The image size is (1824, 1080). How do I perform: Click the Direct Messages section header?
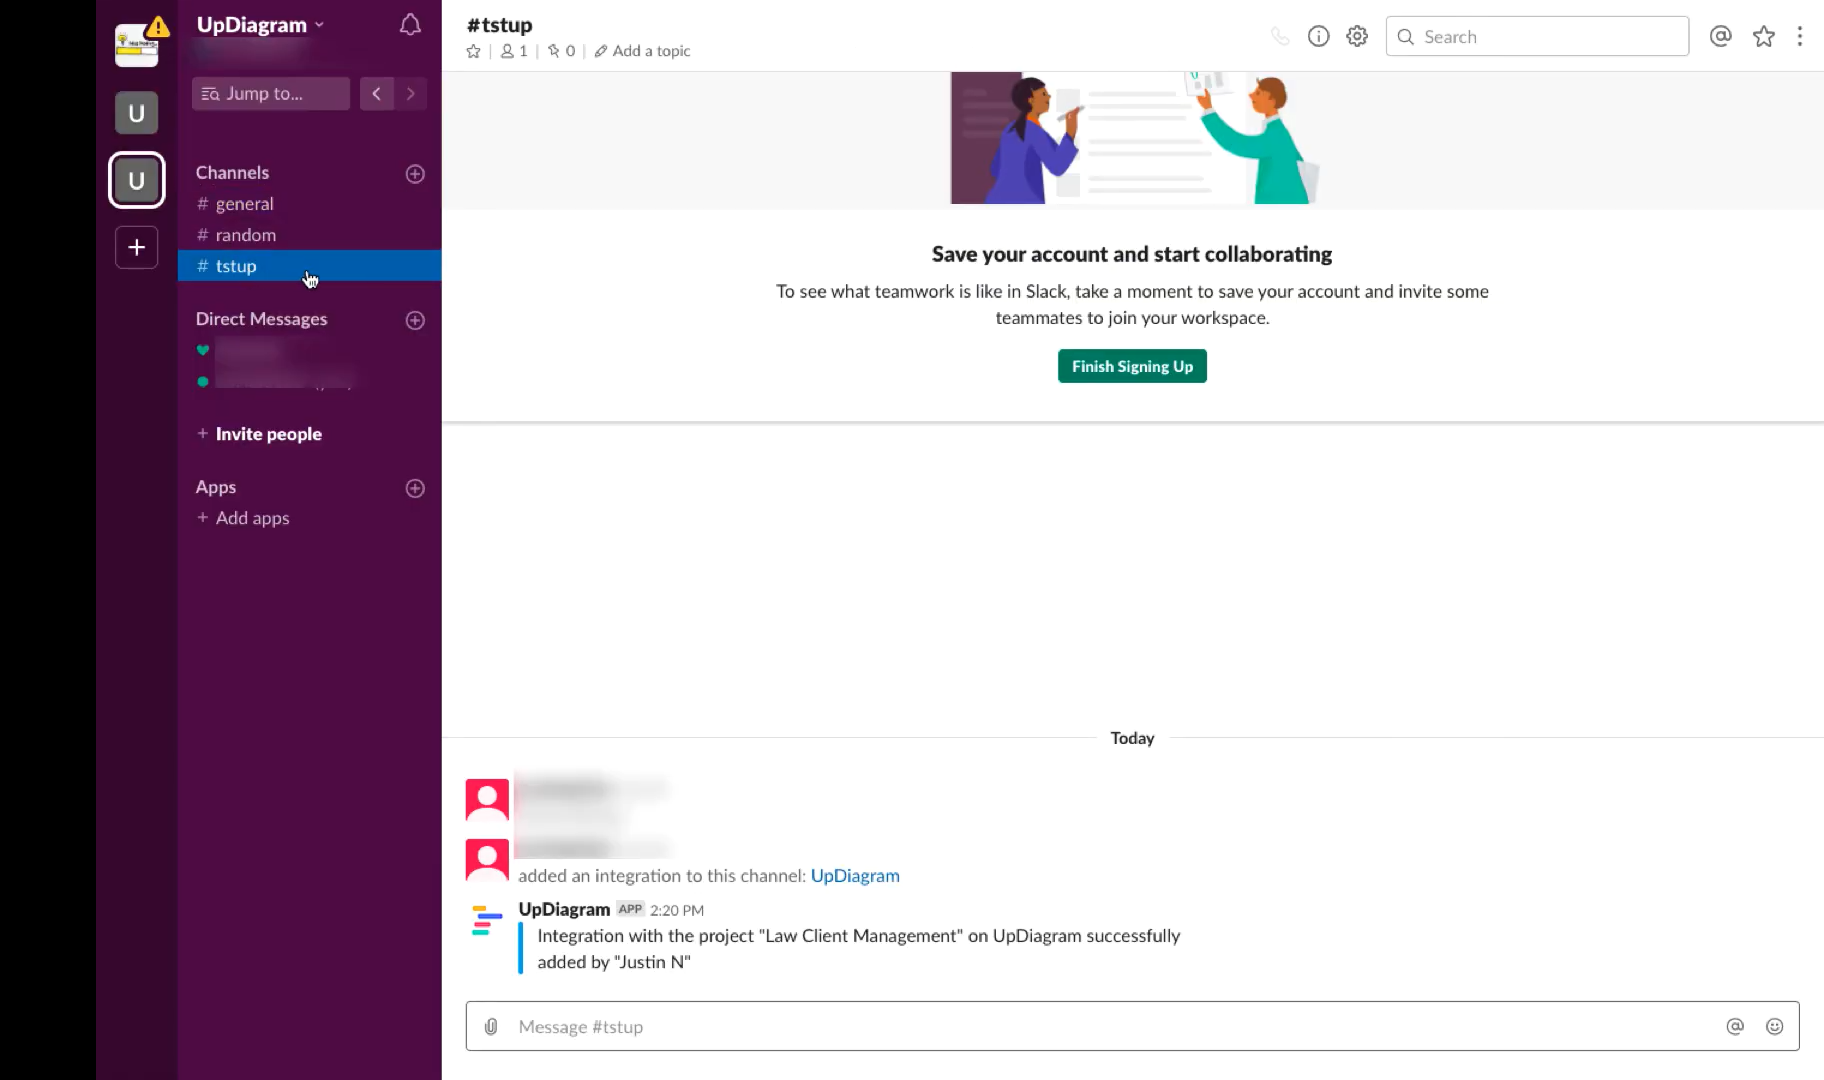click(x=261, y=319)
